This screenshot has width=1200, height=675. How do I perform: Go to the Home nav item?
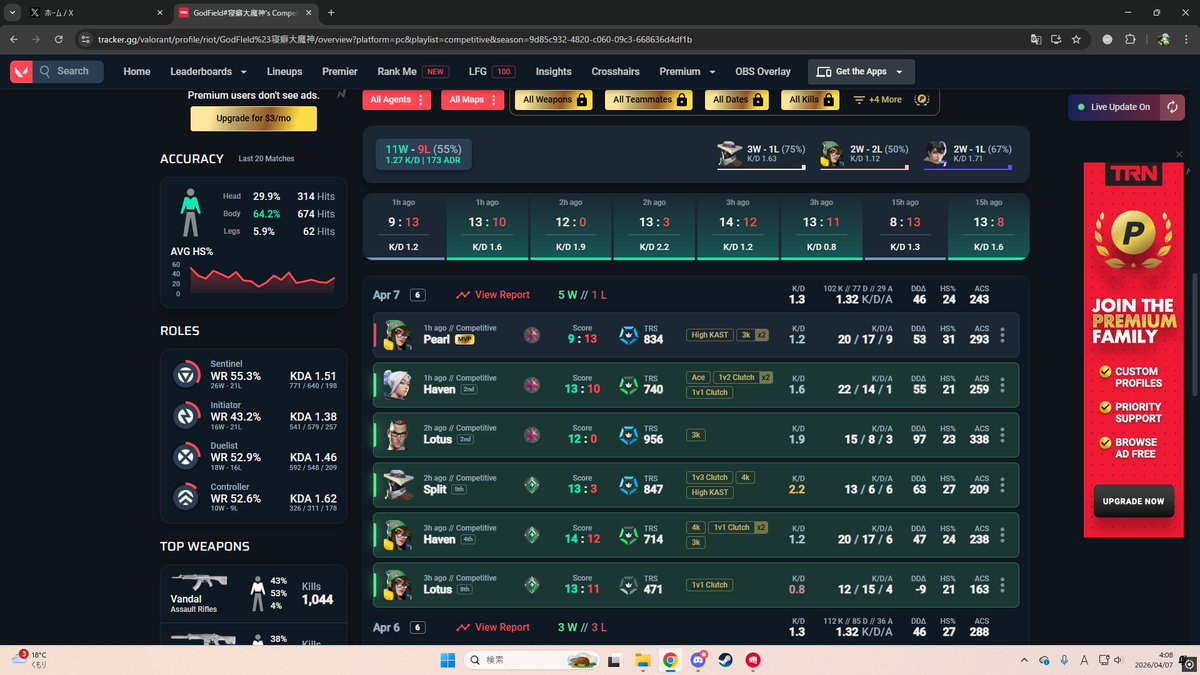pos(137,71)
